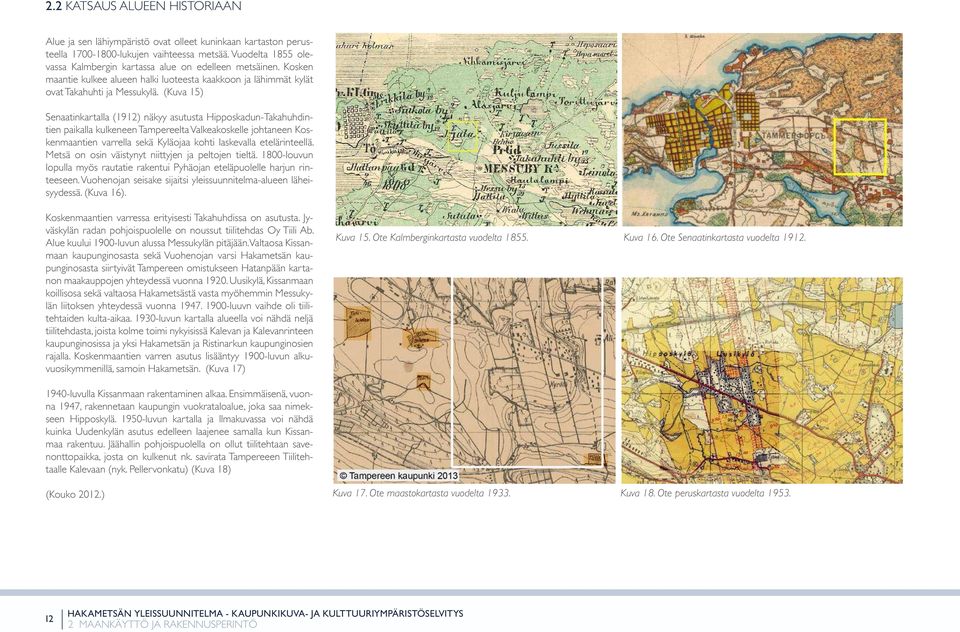Click the 1933 terrain map image

coord(474,380)
